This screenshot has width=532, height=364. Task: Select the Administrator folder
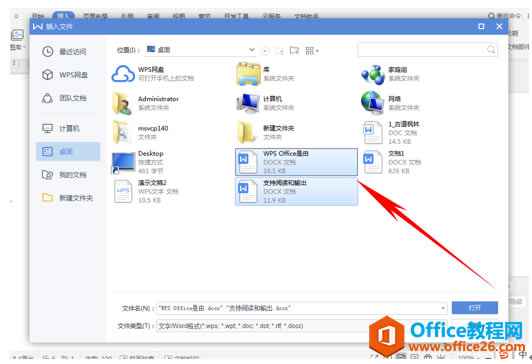(145, 103)
